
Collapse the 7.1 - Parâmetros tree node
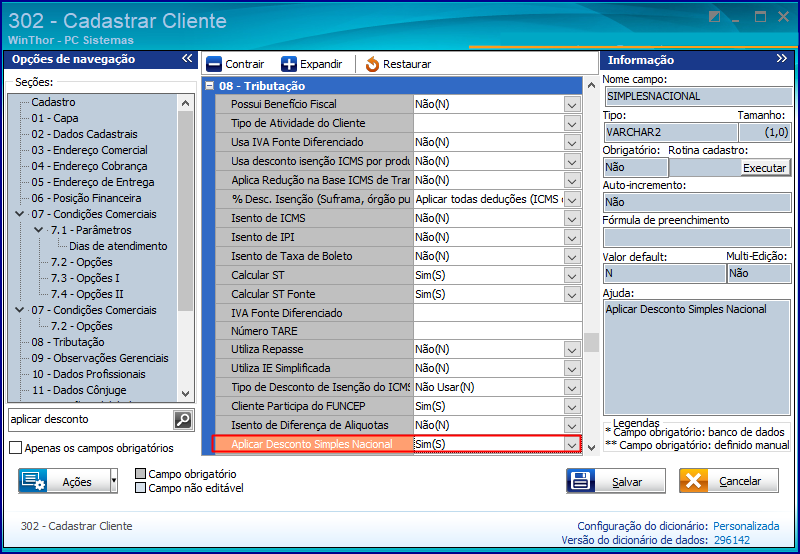coord(38,230)
